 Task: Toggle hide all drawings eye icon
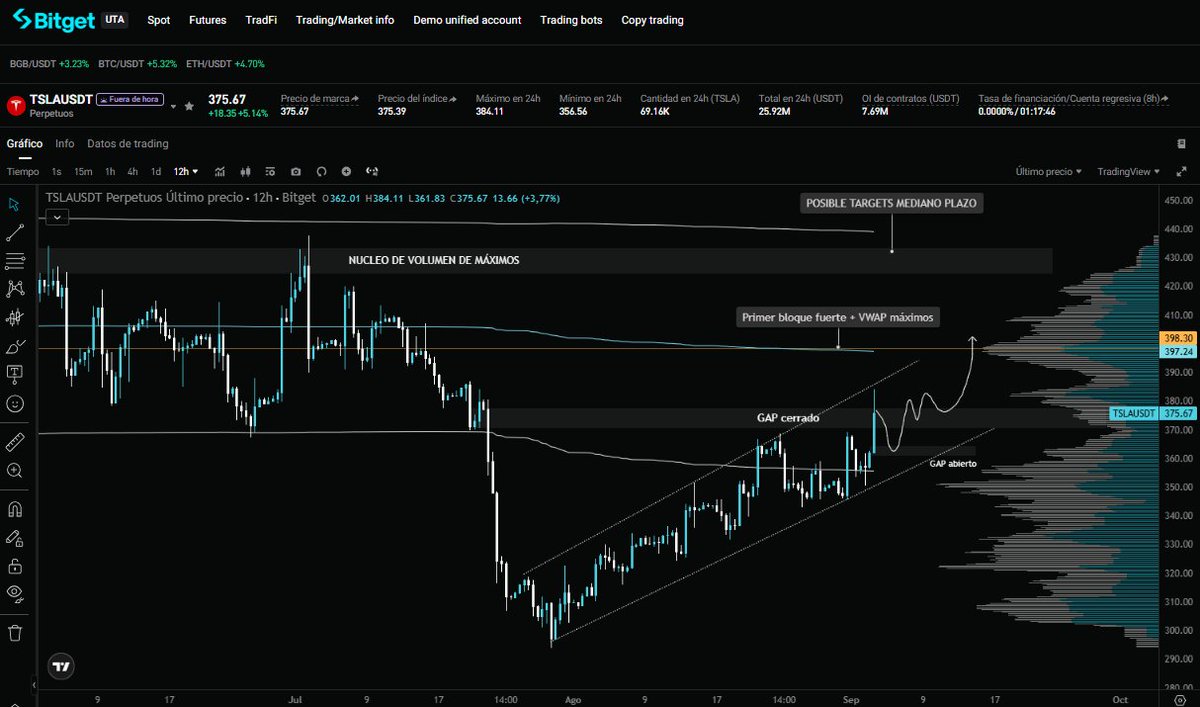tap(15, 592)
